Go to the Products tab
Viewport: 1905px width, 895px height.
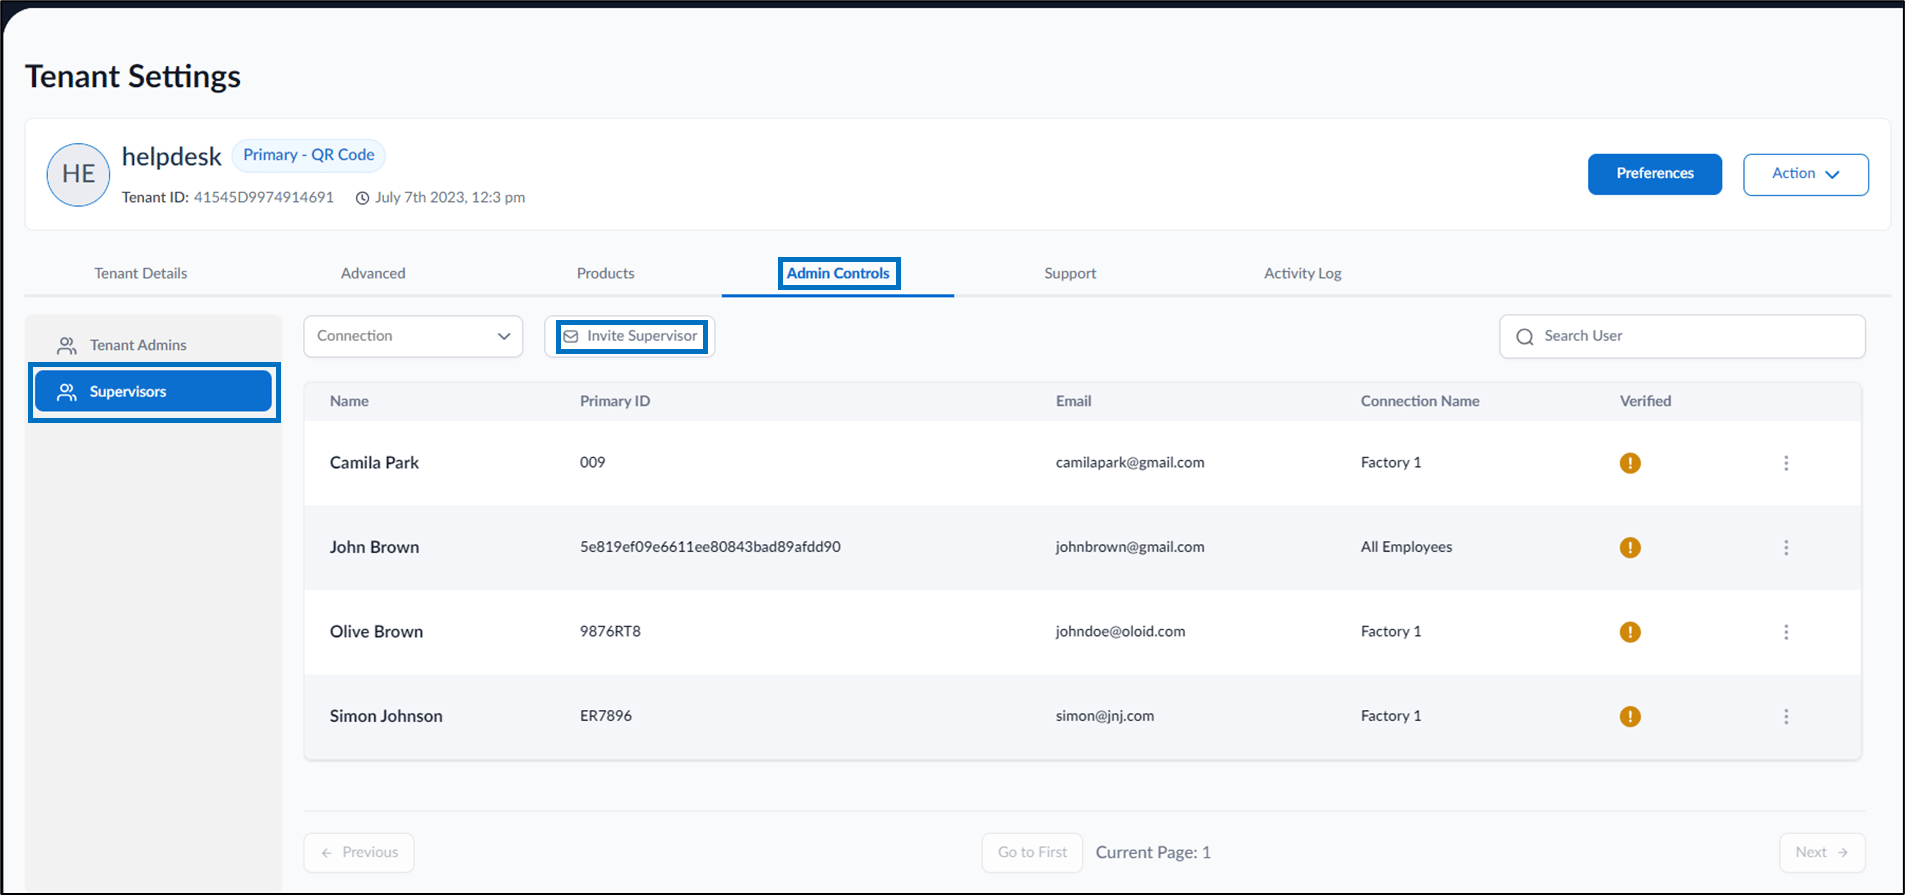point(605,273)
